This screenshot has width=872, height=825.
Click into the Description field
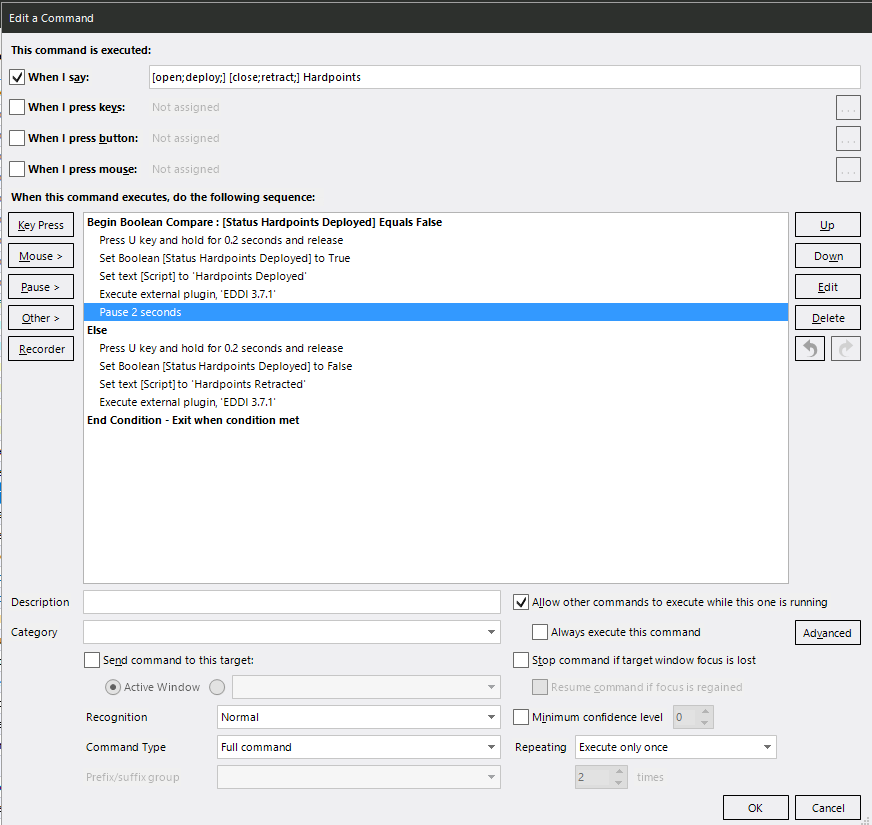292,602
